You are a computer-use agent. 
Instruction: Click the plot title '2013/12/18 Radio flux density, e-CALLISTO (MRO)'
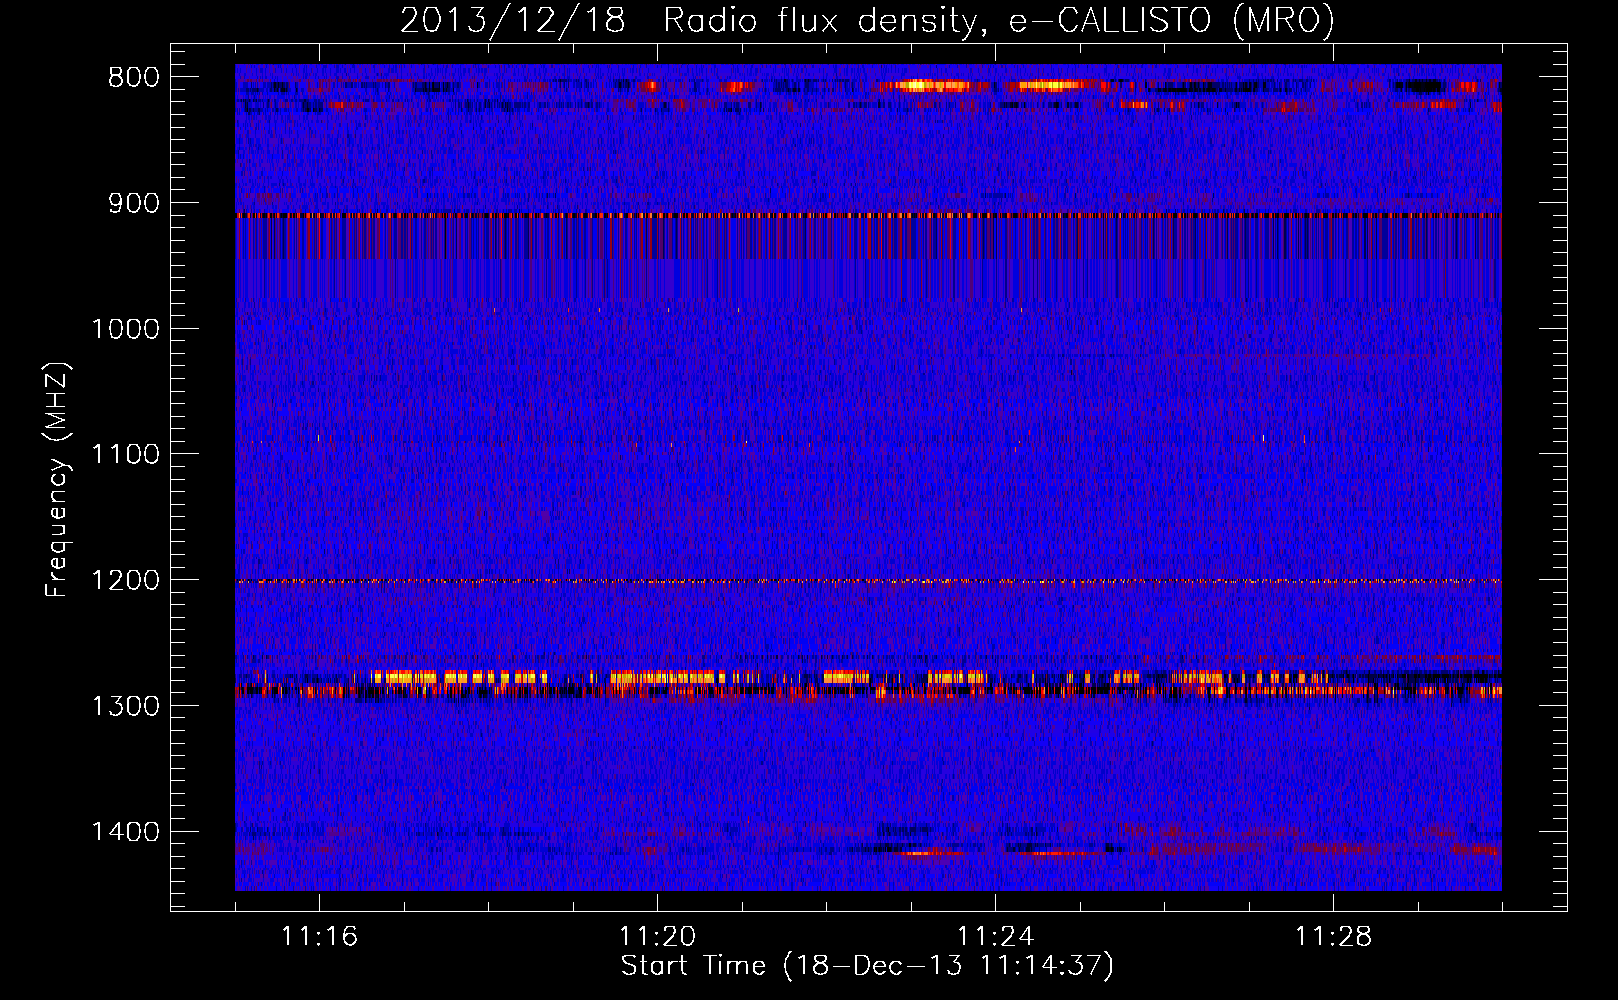[867, 20]
